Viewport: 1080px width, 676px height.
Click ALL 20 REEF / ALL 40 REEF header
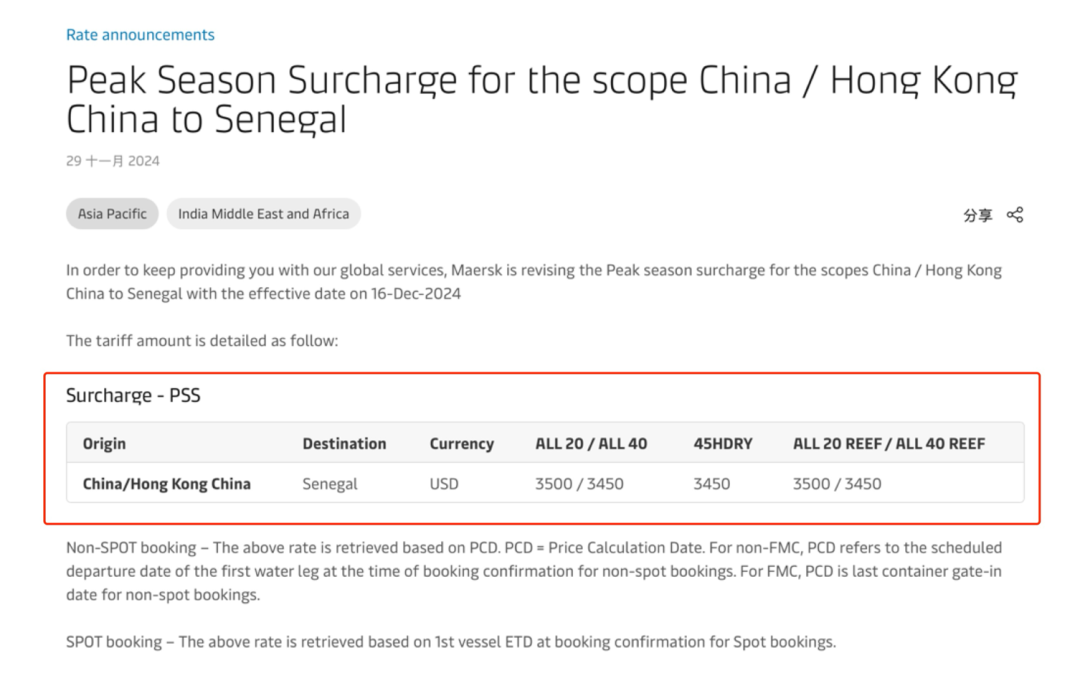[889, 444]
